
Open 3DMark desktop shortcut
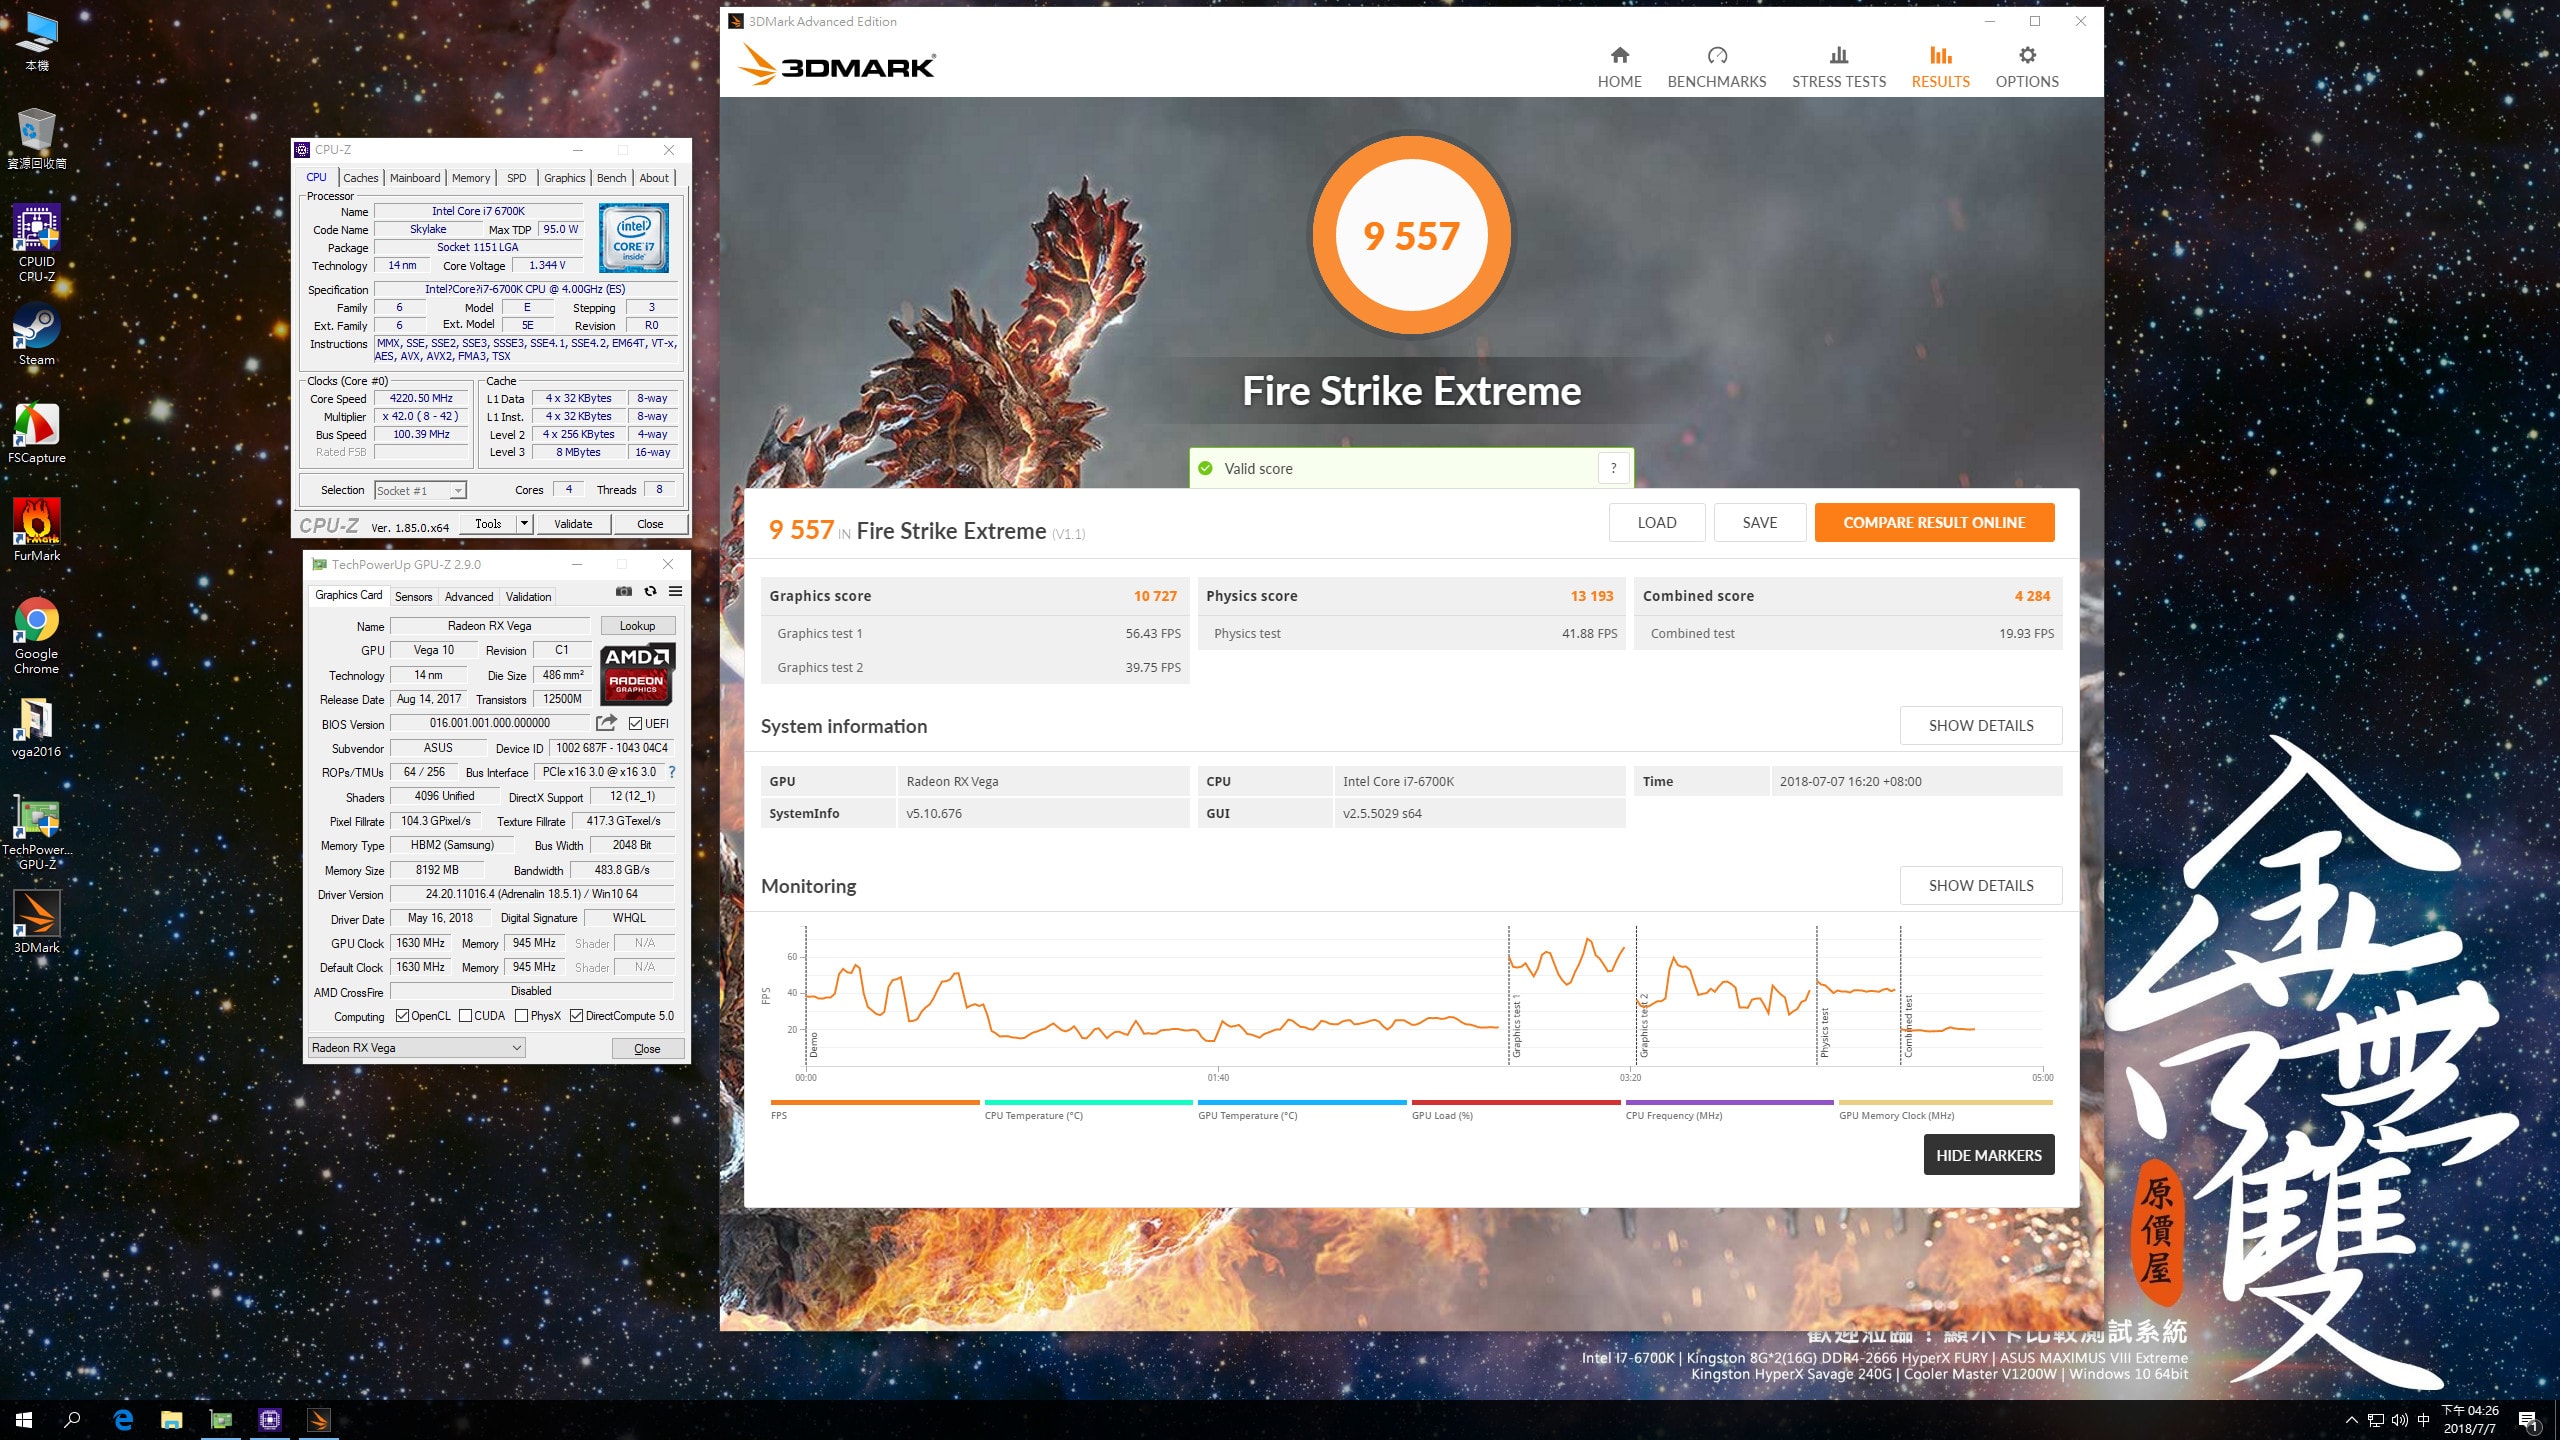click(37, 923)
